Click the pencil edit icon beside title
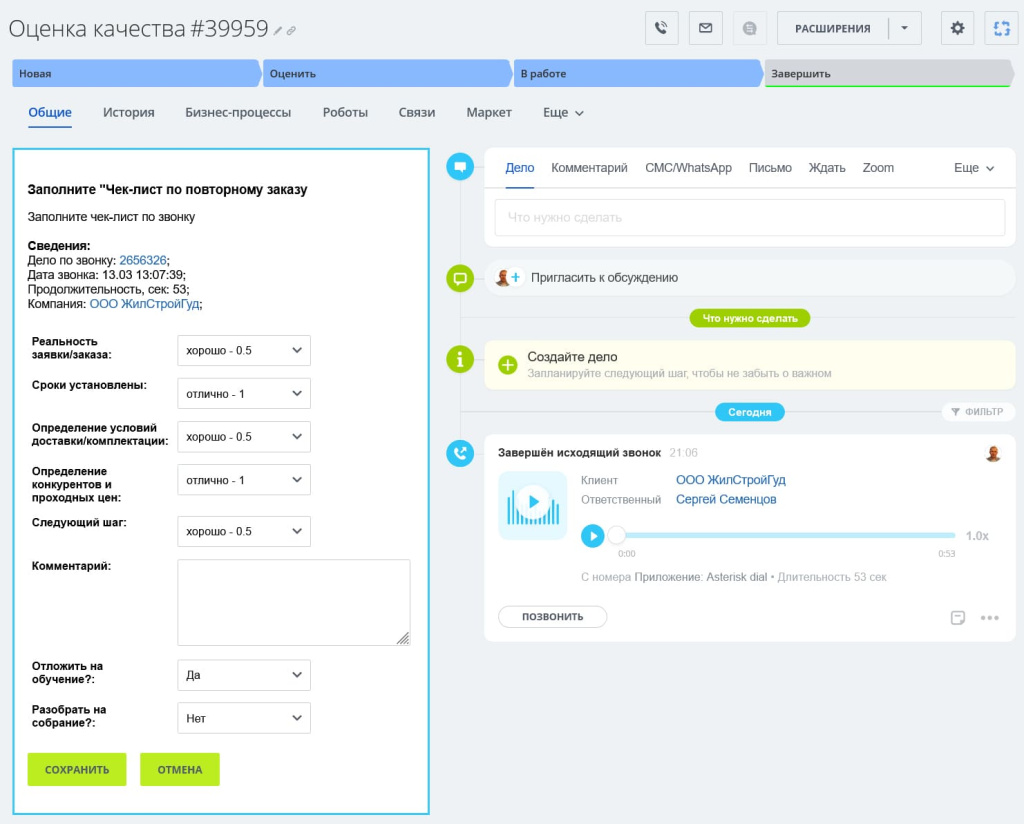Screen dimensions: 1024x824 pyautogui.click(x=278, y=31)
